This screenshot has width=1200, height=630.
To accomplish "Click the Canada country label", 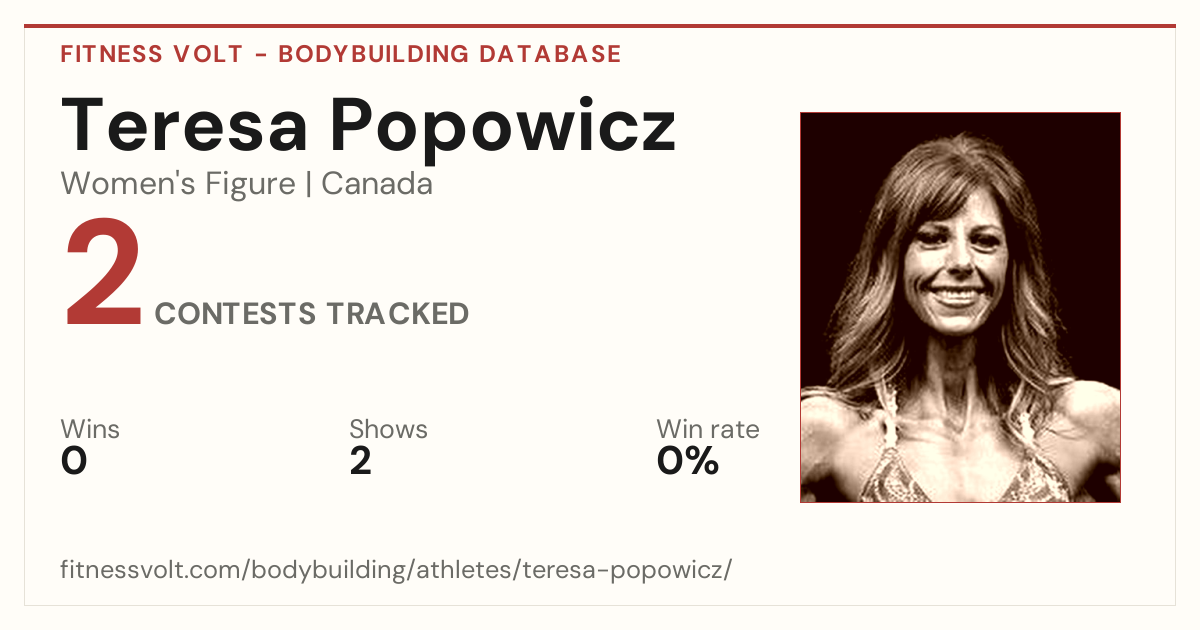I will pyautogui.click(x=377, y=184).
